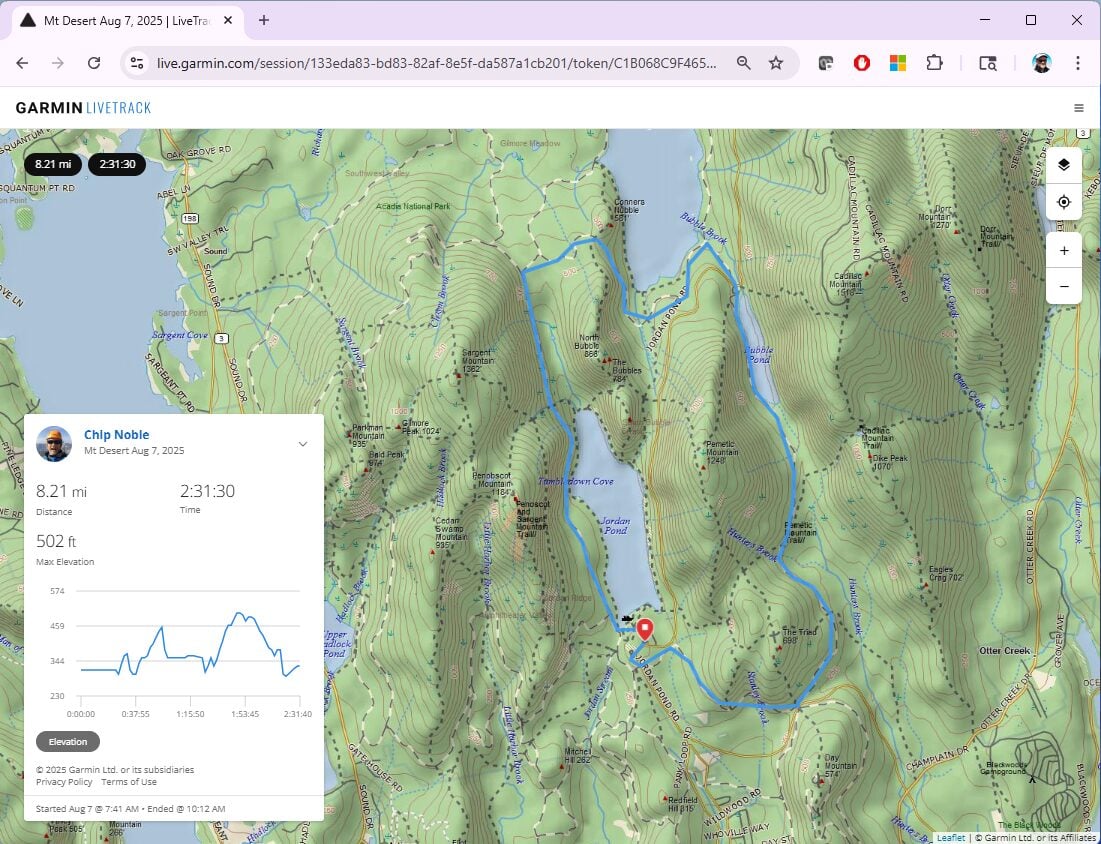The width and height of the screenshot is (1101, 844).
Task: Select the Mt Desert Aug 7 tab
Action: pos(126,21)
